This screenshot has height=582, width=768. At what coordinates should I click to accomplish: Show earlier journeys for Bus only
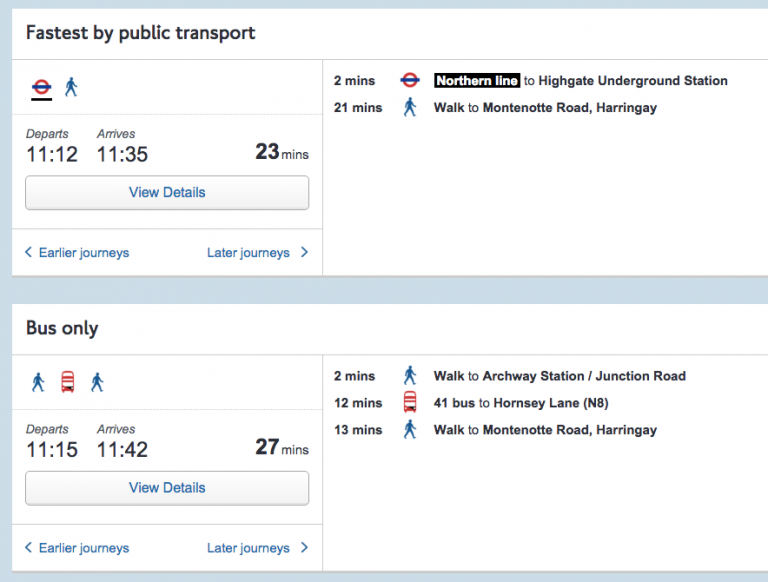click(77, 548)
